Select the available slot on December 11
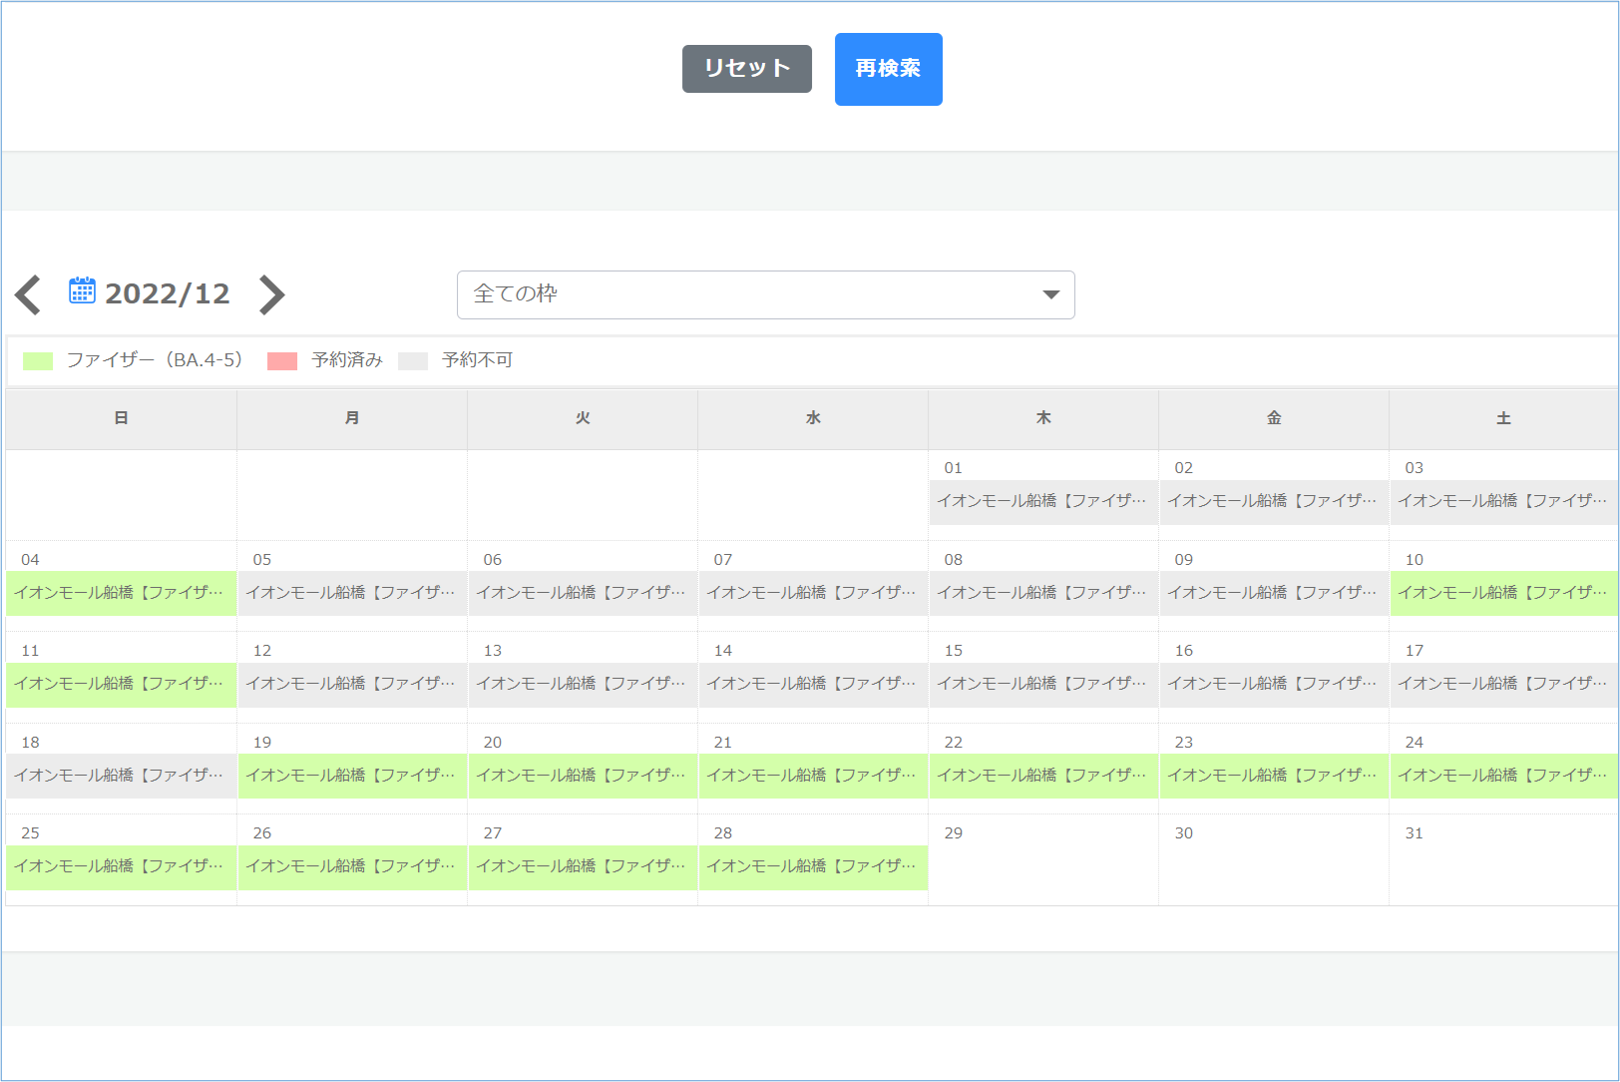Image resolution: width=1620 pixels, height=1082 pixels. [x=121, y=684]
